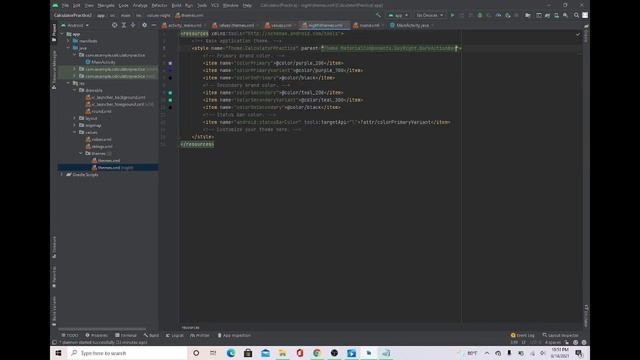Collapse the res folder
The width and height of the screenshot is (640, 360).
point(68,83)
